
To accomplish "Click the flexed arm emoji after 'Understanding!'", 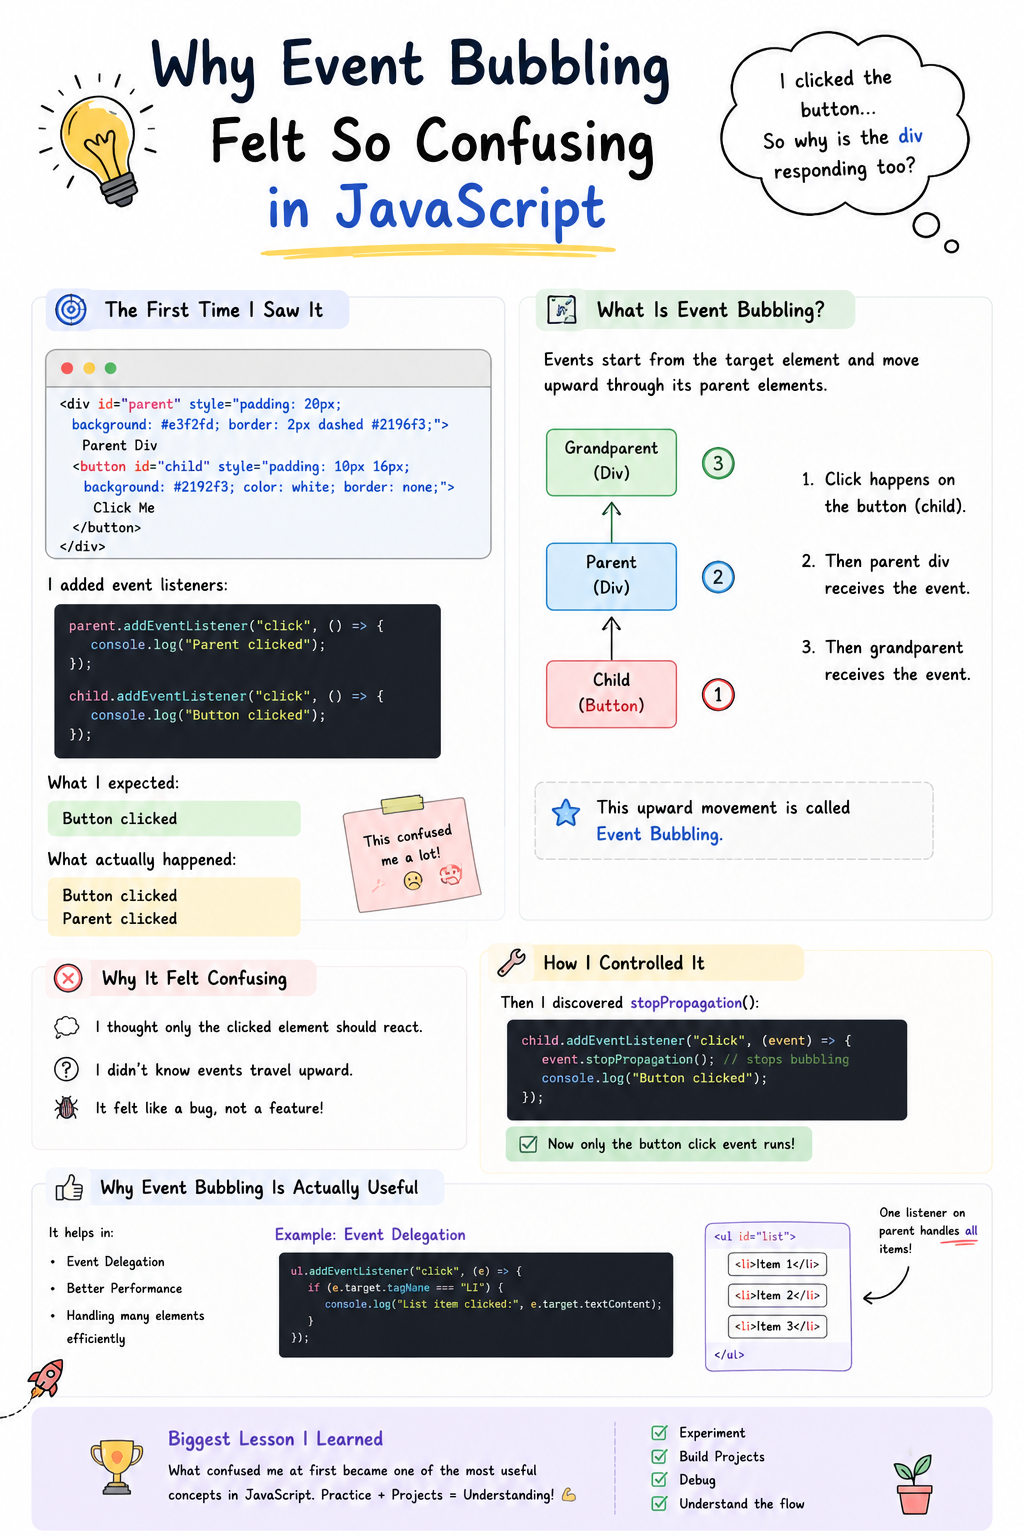I will (569, 1495).
